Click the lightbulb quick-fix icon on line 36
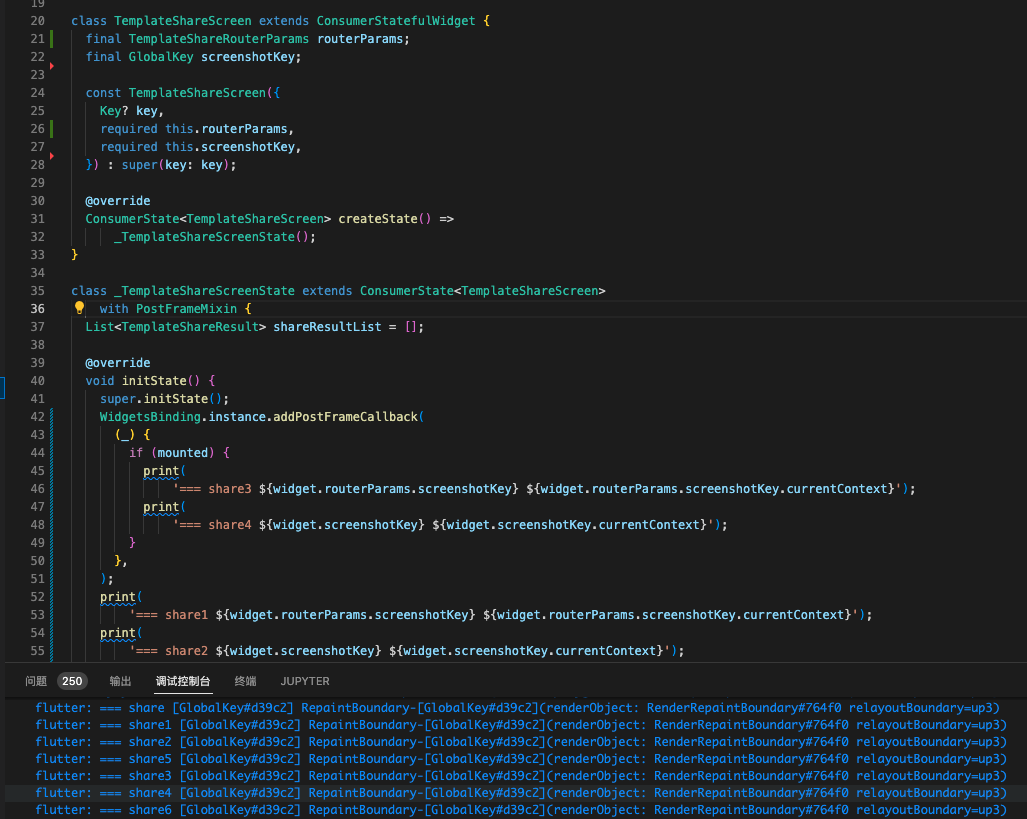 point(79,308)
